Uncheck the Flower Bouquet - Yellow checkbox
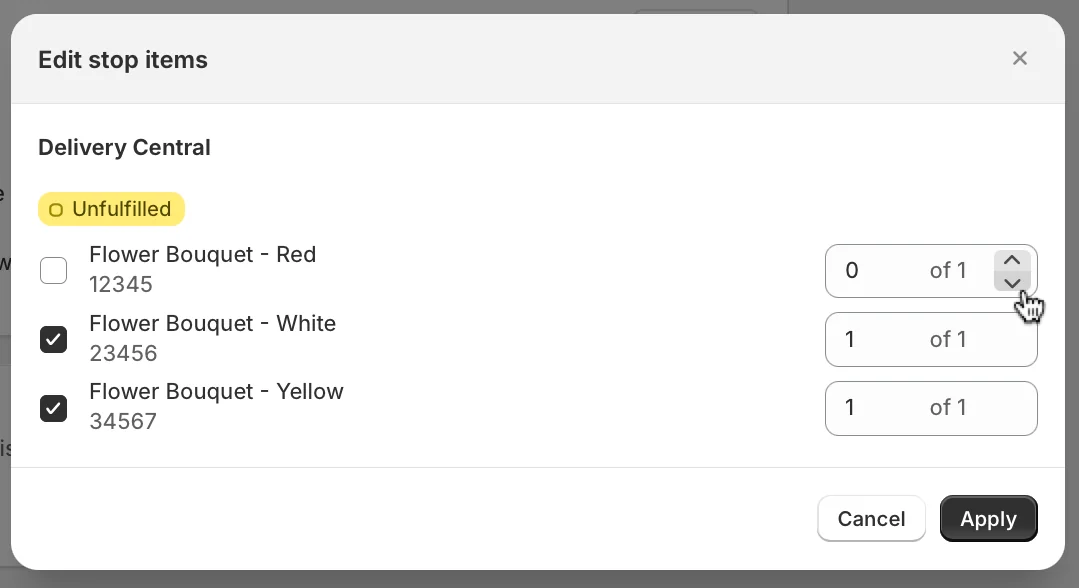 [54, 408]
